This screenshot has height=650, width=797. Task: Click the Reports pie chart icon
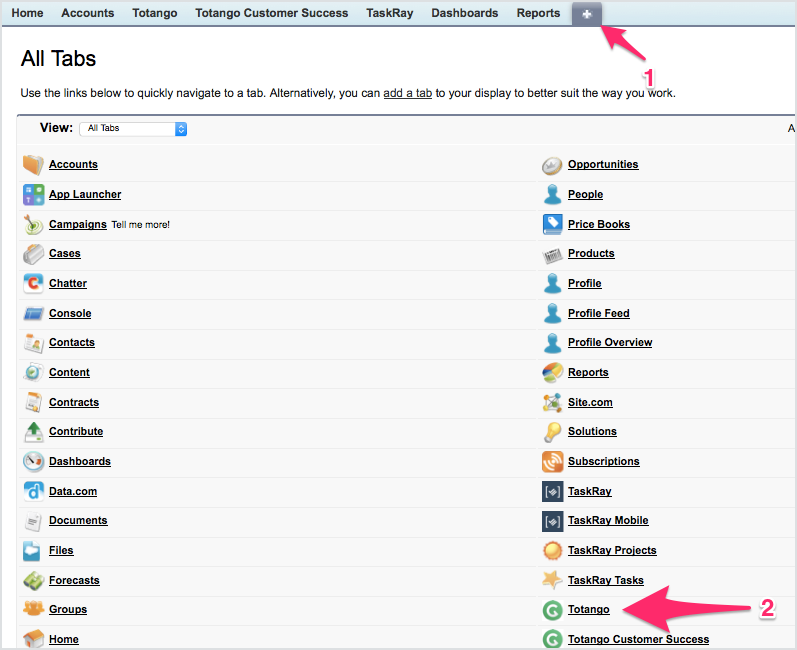553,373
